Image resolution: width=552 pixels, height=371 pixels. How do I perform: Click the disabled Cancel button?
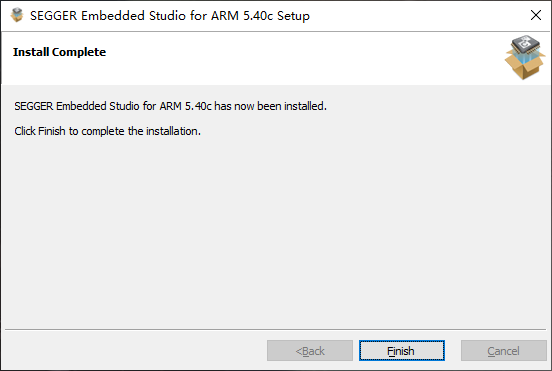[x=503, y=351]
